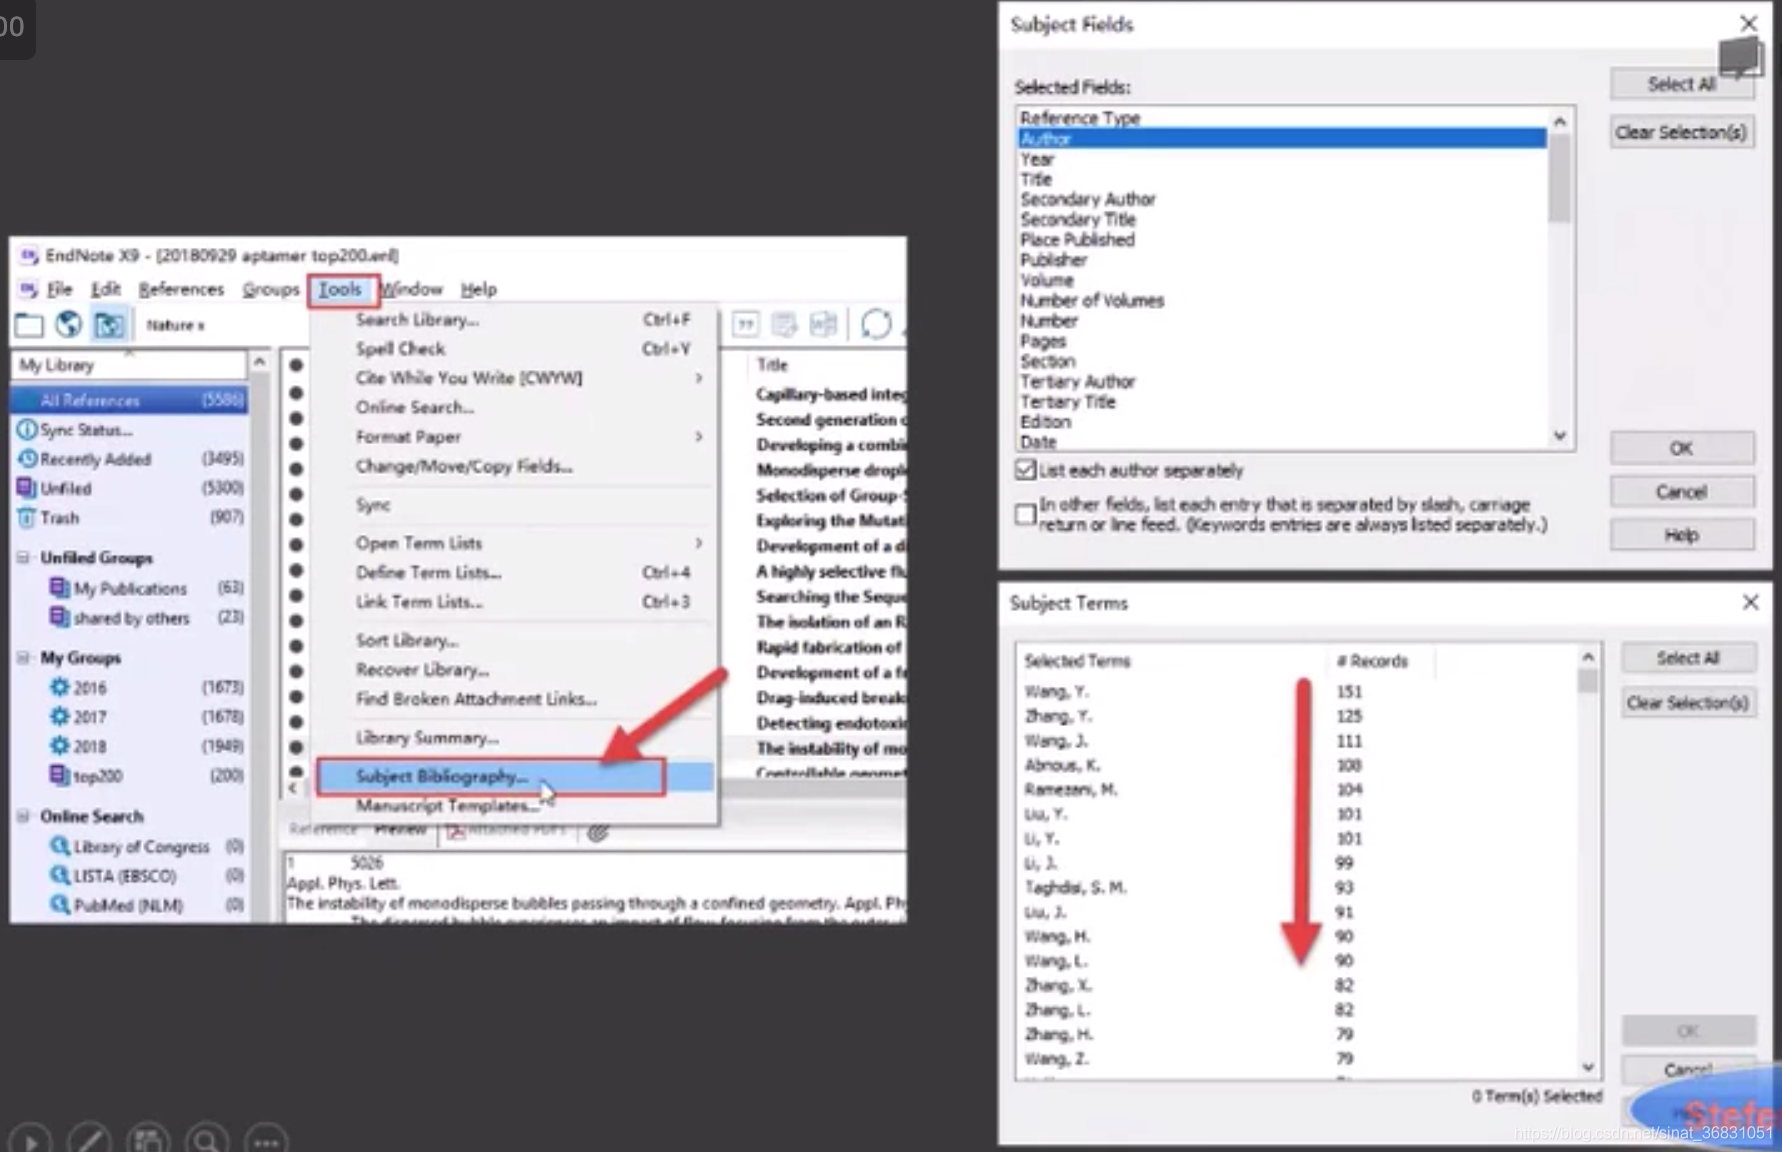Image resolution: width=1782 pixels, height=1152 pixels.
Task: Switch to the Preview tab
Action: (401, 829)
